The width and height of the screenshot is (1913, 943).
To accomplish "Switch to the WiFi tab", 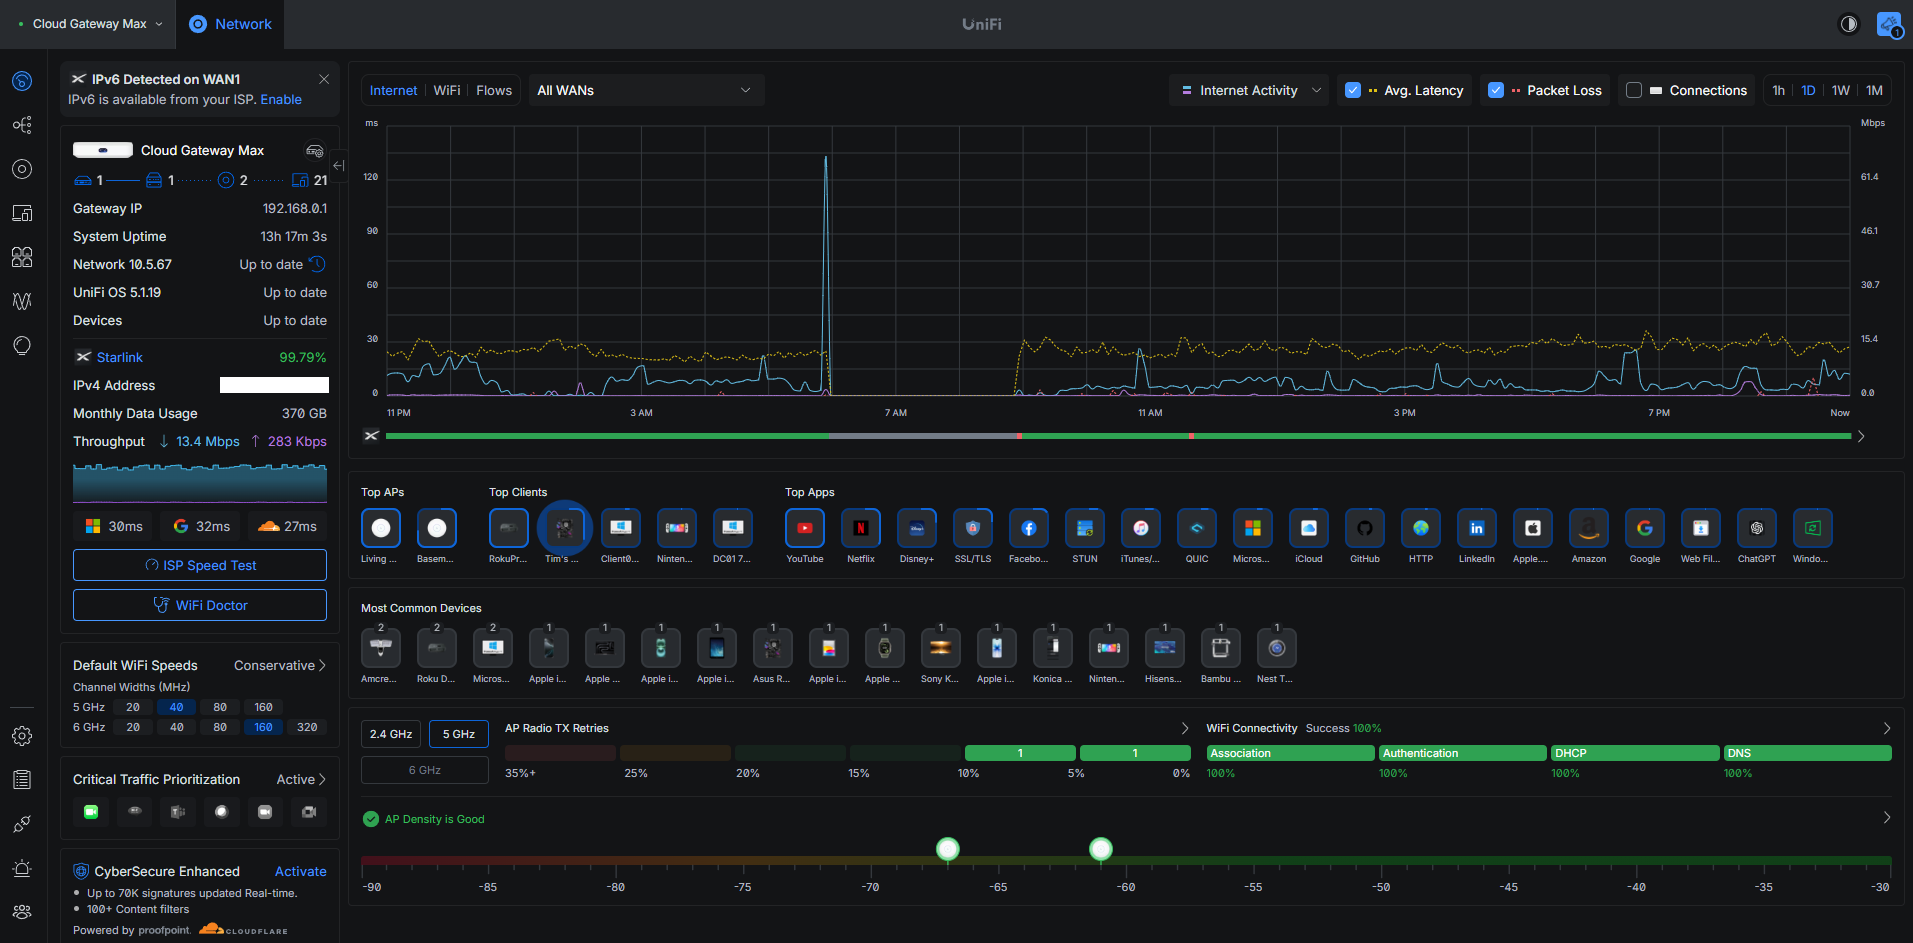I will point(447,90).
